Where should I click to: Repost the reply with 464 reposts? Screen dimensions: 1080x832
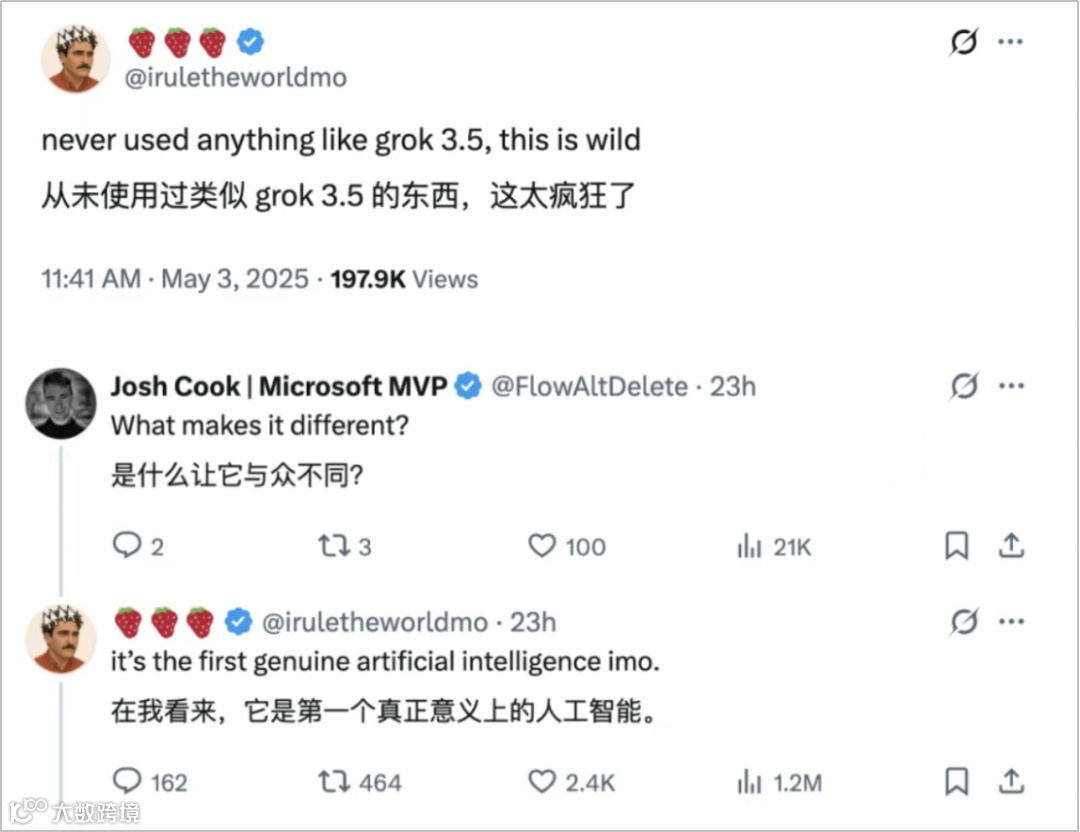point(331,782)
